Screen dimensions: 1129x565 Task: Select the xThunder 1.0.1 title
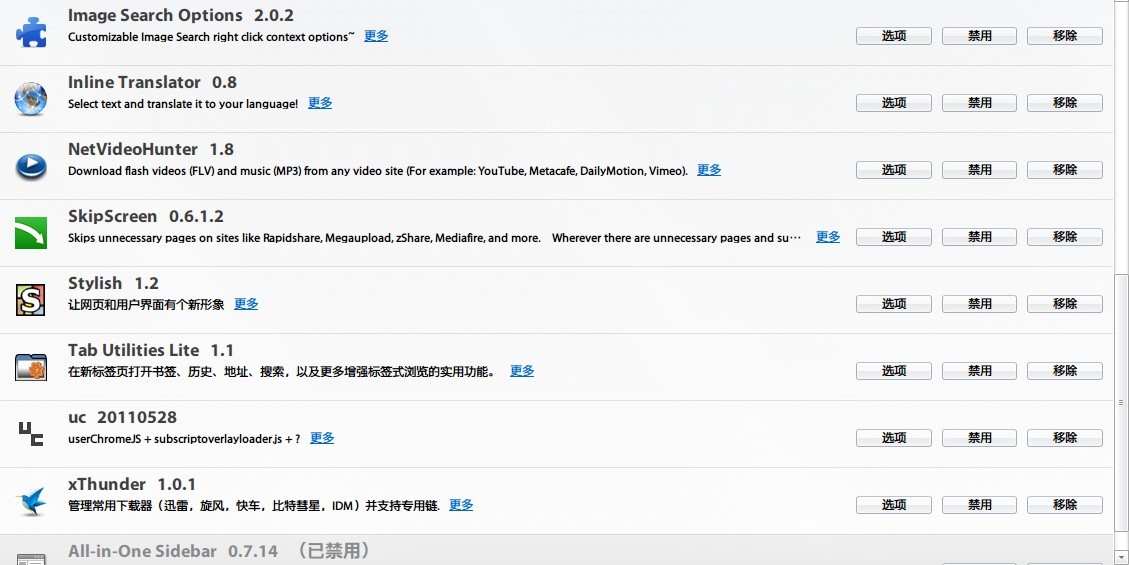coord(132,484)
